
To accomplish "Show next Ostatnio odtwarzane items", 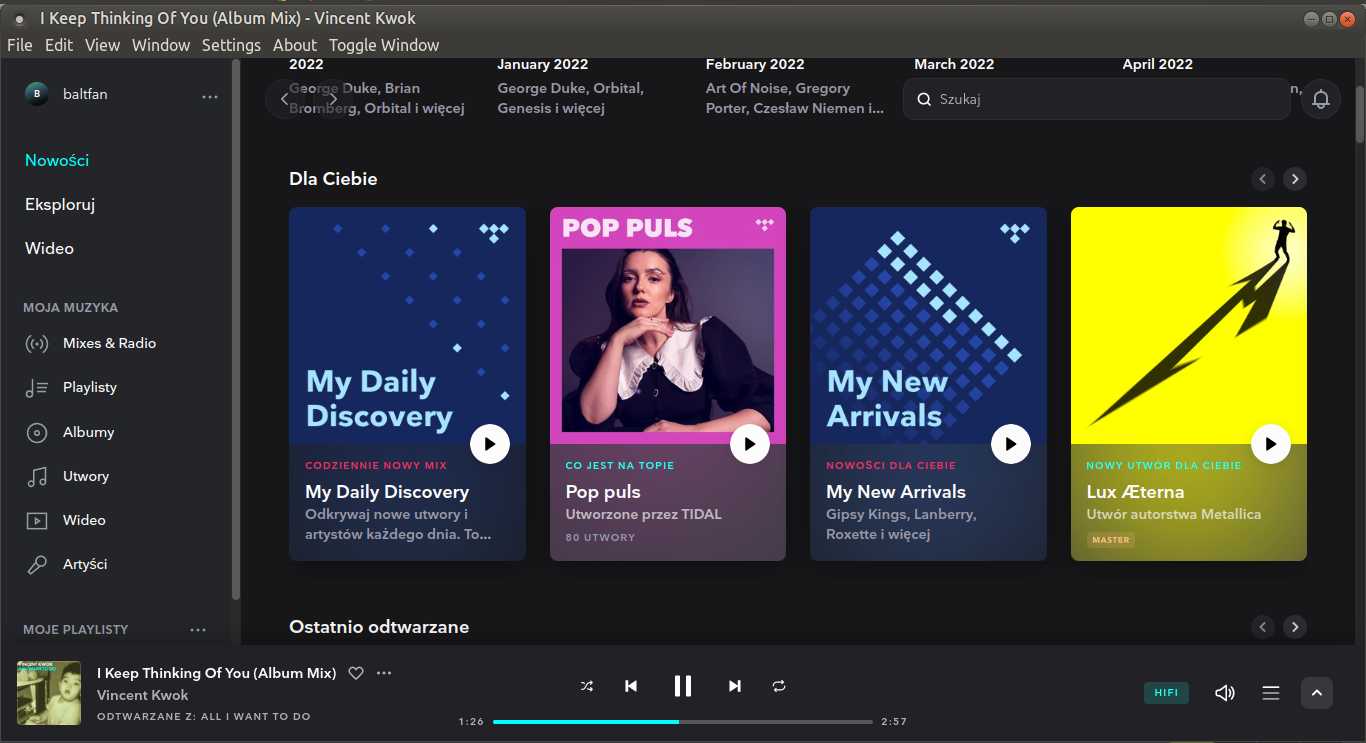I will pyautogui.click(x=1295, y=627).
